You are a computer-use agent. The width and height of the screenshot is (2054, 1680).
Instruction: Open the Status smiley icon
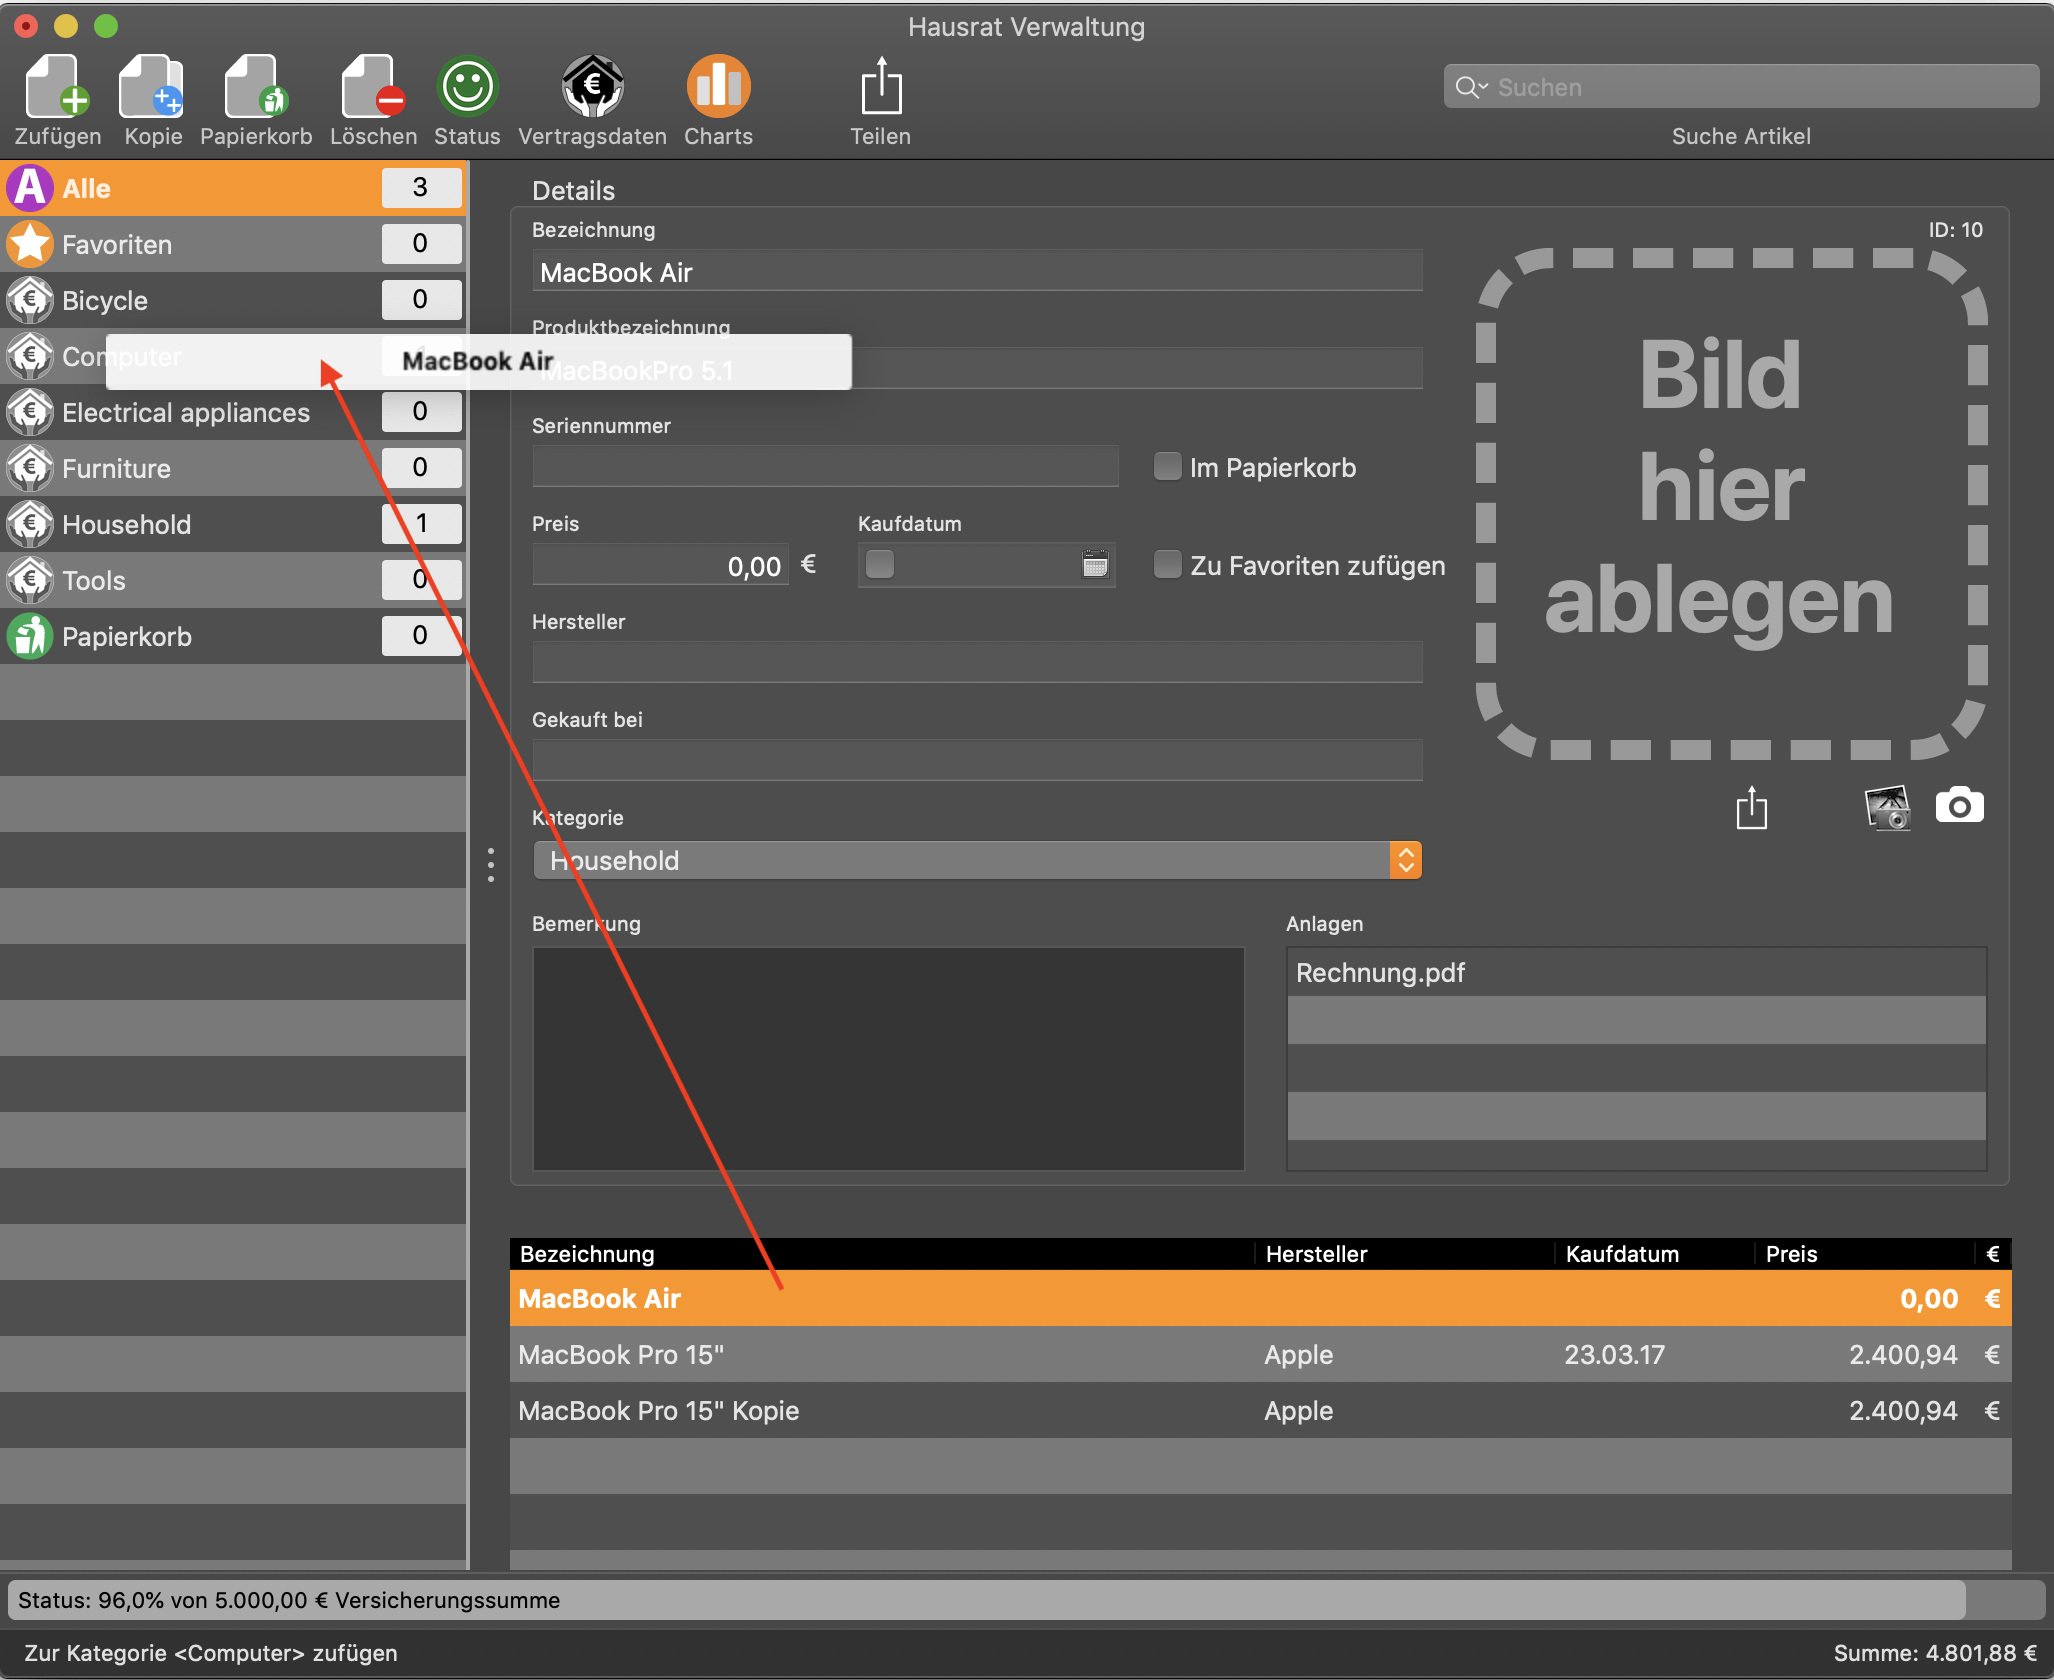coord(467,87)
